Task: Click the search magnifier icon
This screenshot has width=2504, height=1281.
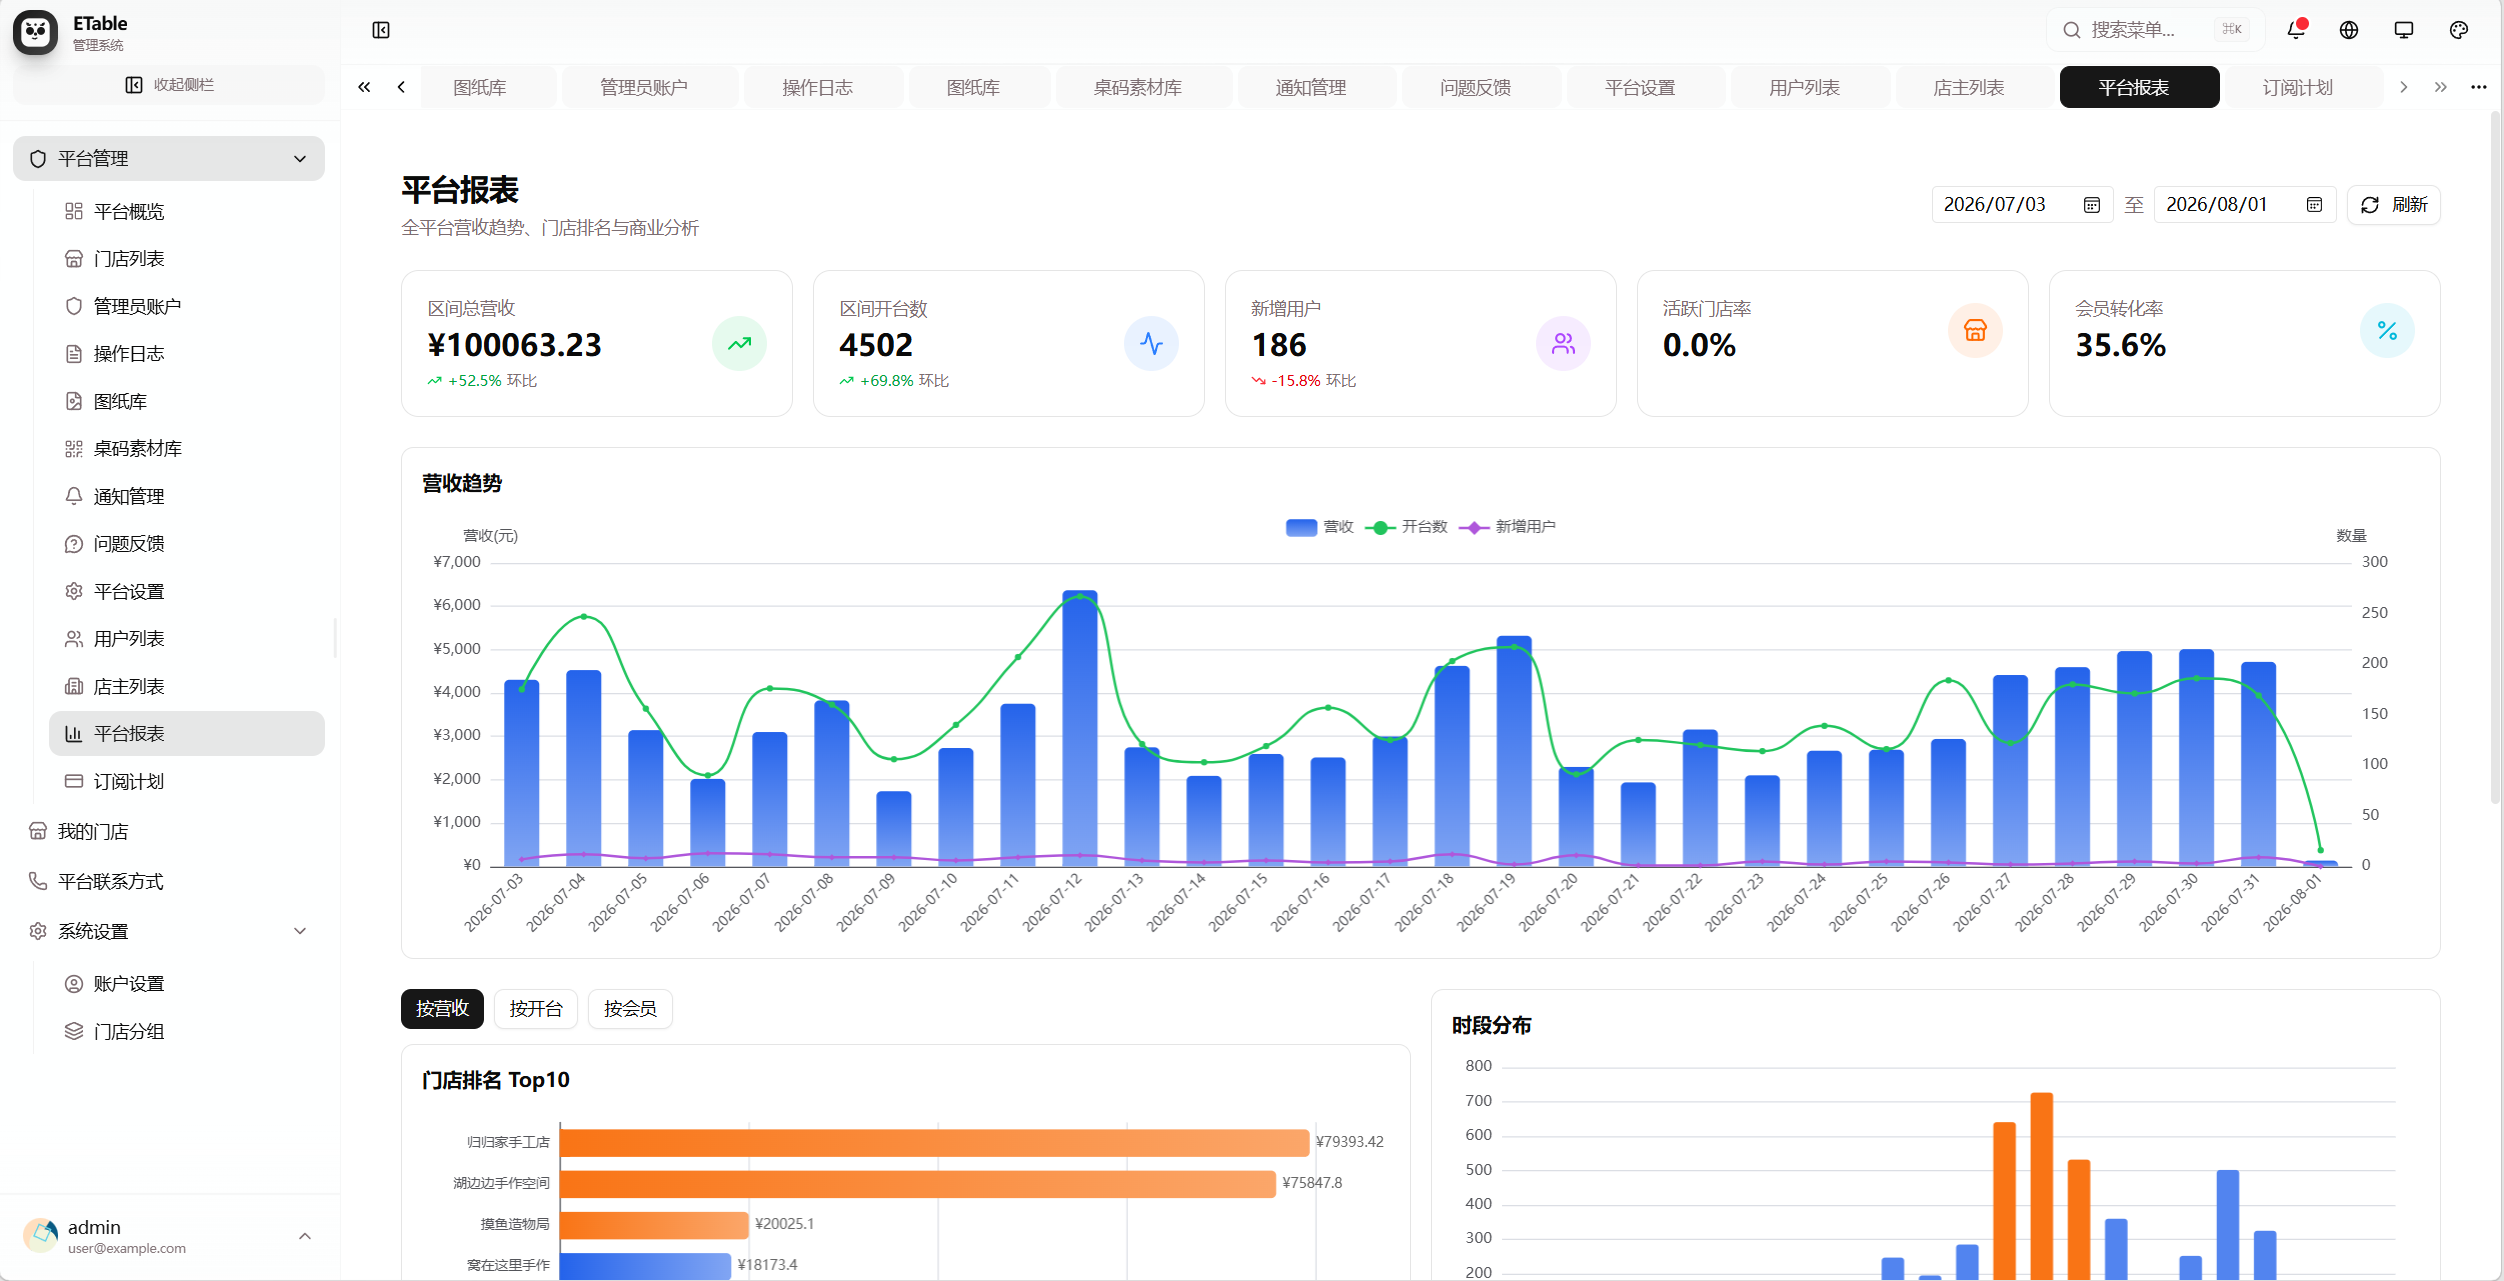Action: click(2072, 30)
